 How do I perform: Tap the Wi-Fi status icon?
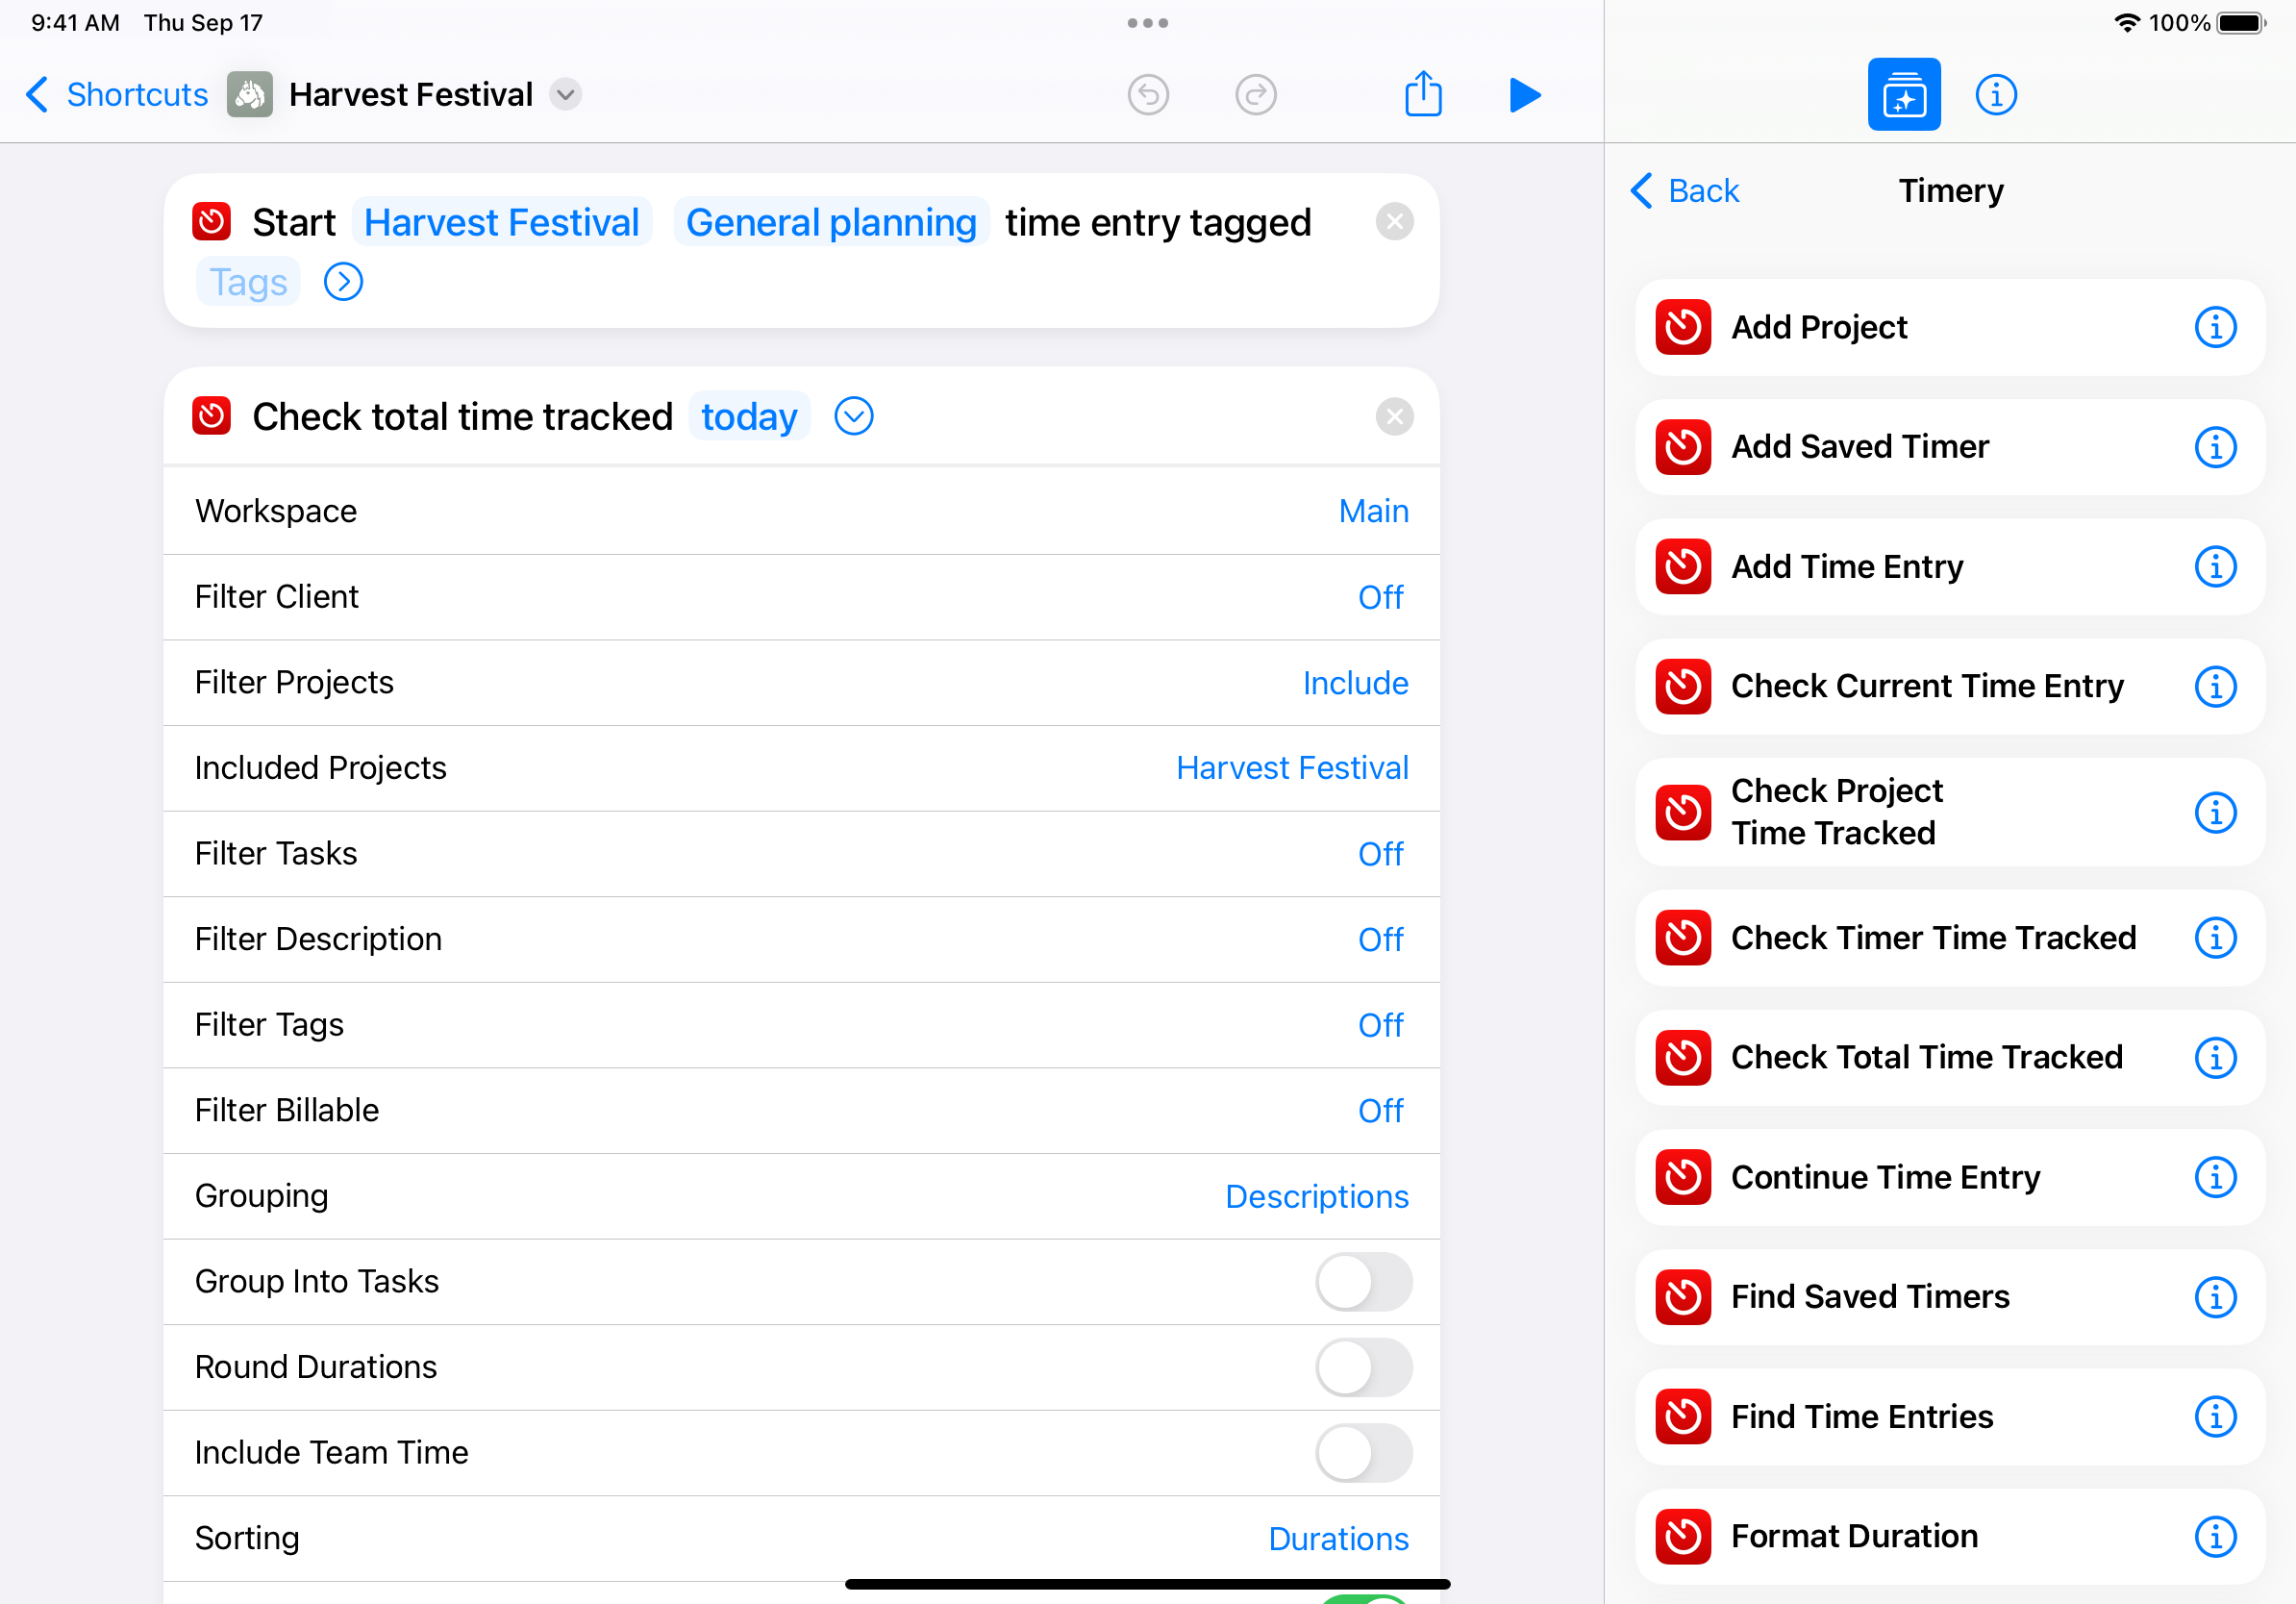(2127, 23)
